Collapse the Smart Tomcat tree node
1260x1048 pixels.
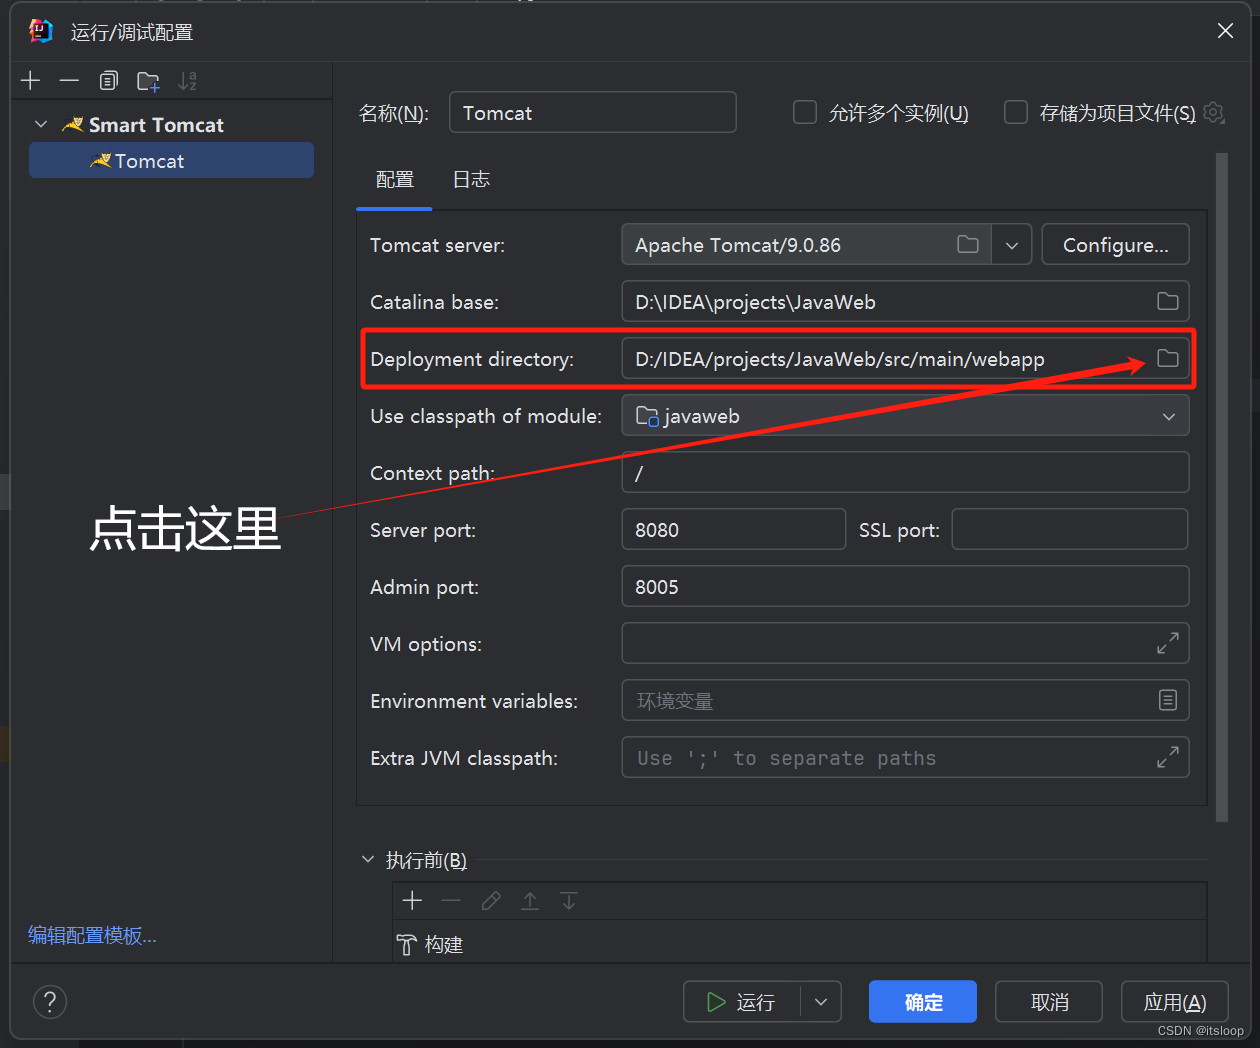41,124
